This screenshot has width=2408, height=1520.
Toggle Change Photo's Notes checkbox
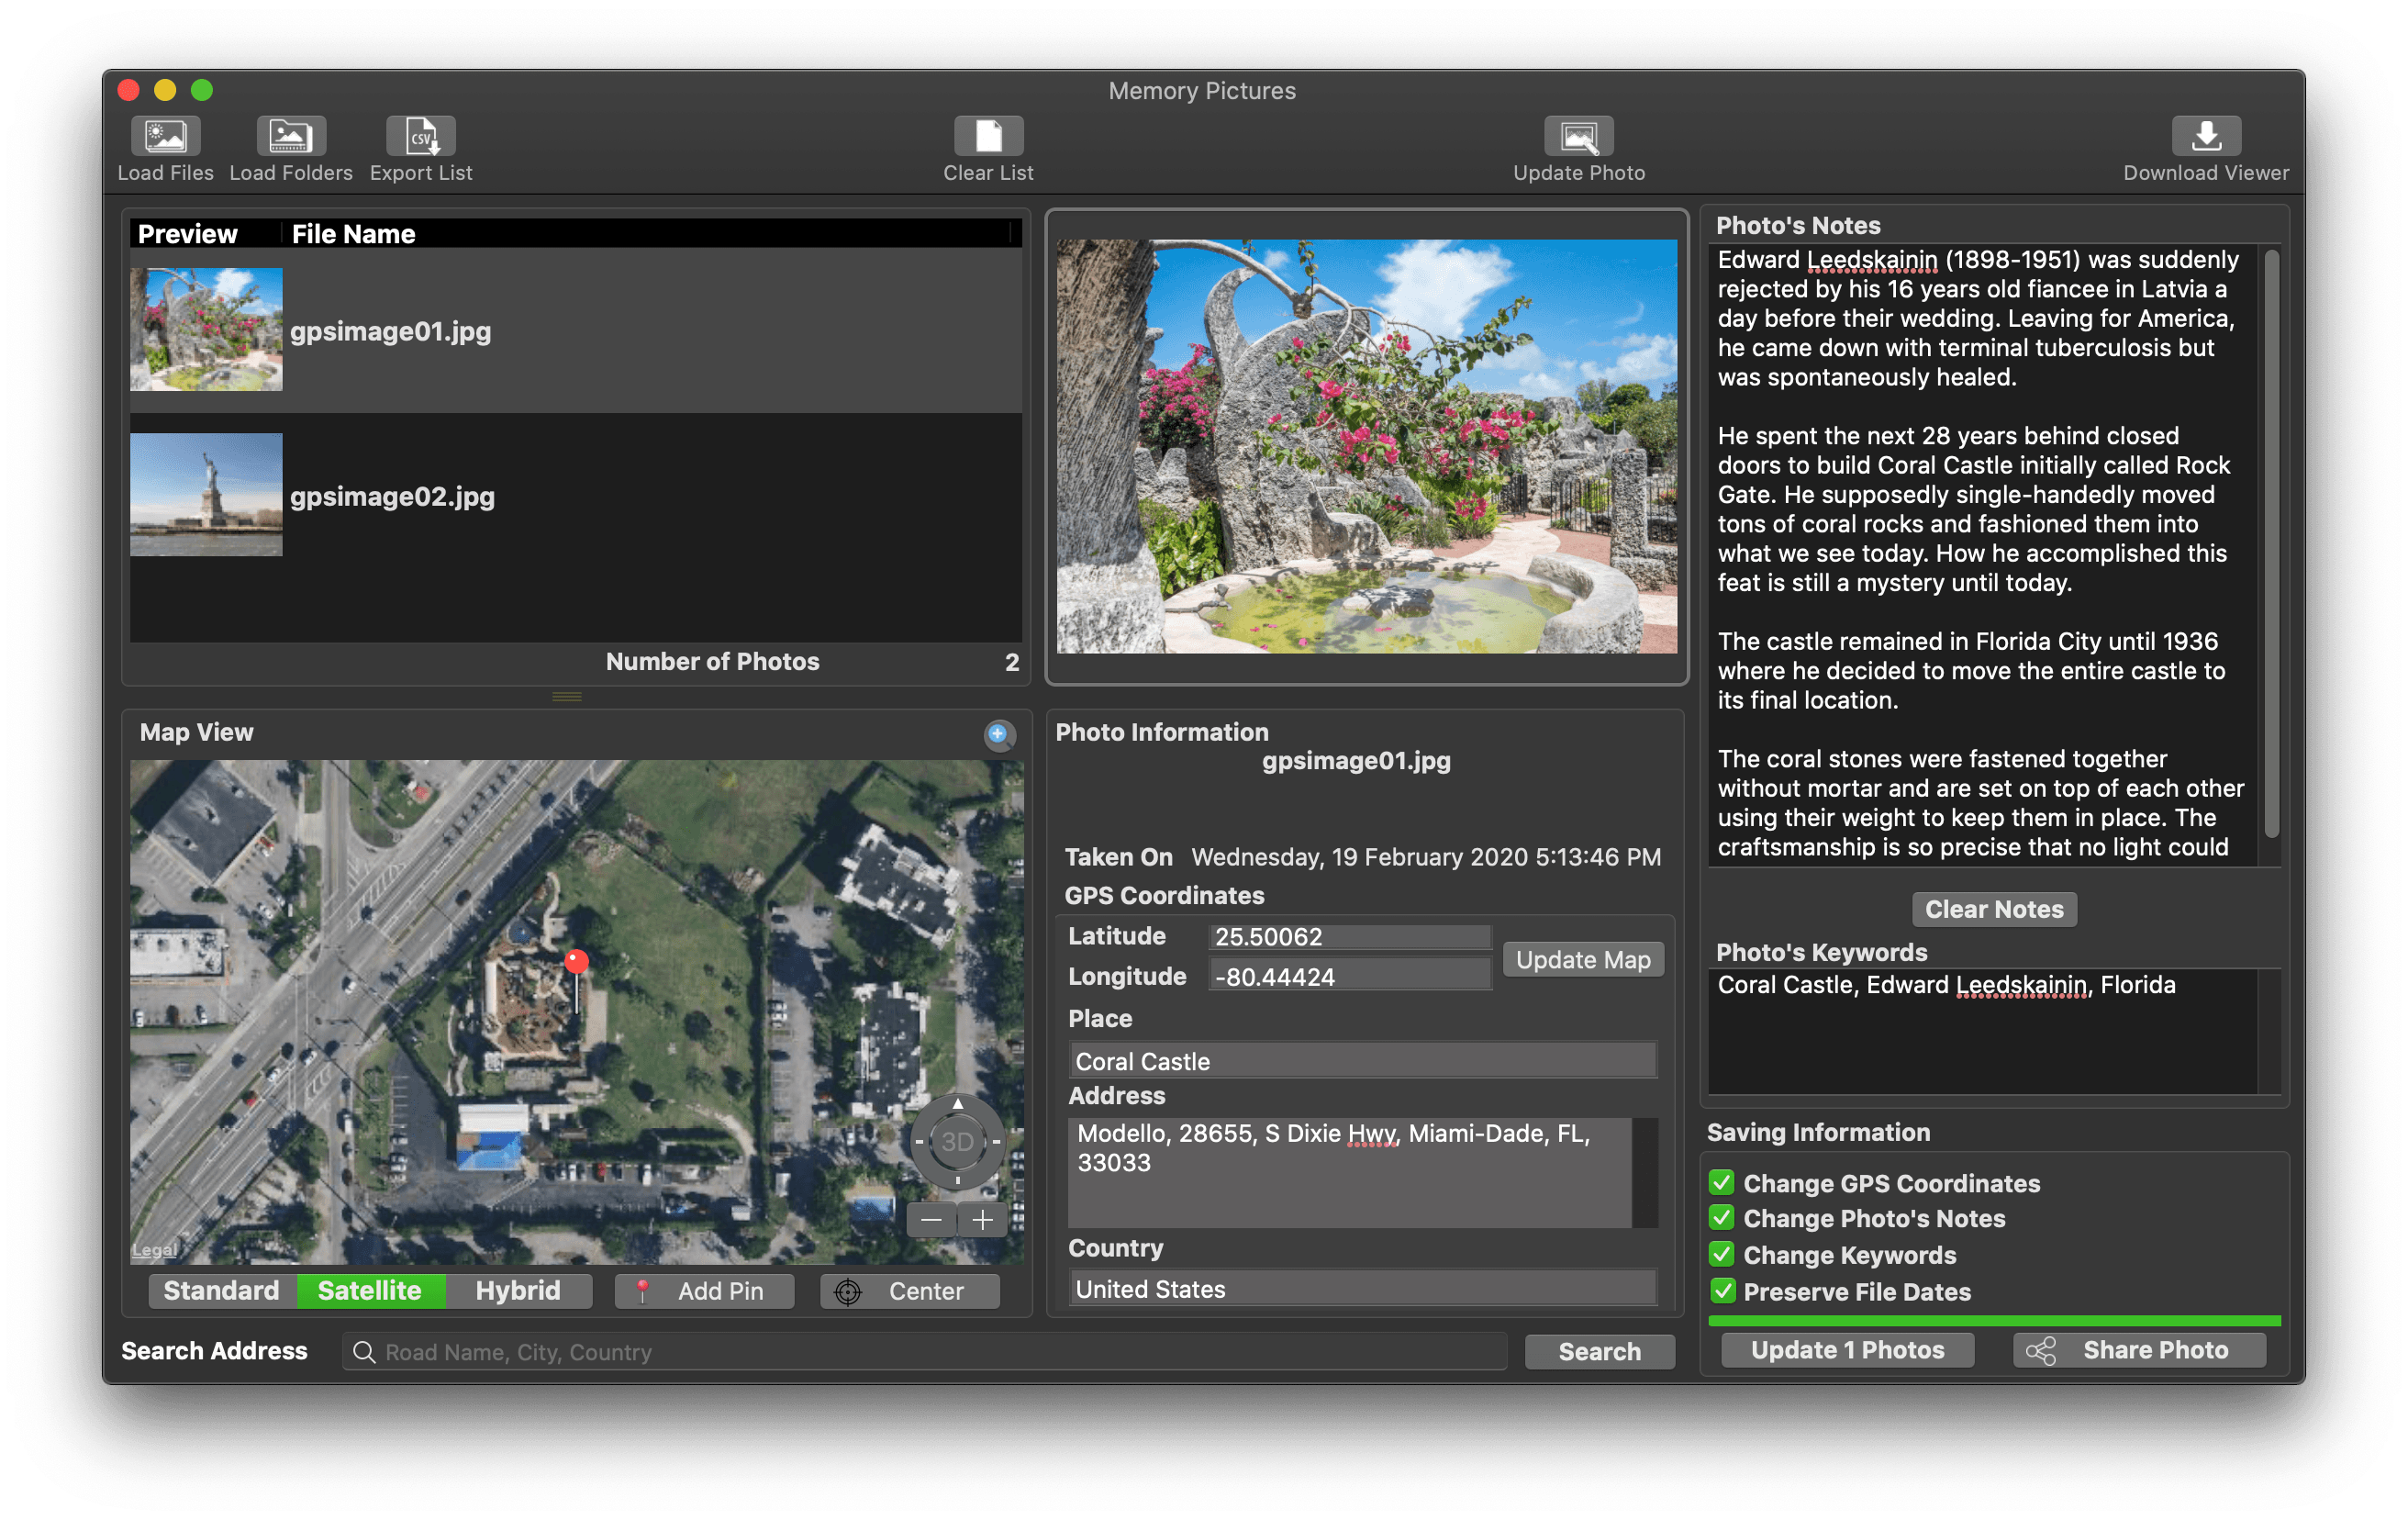click(x=1721, y=1218)
